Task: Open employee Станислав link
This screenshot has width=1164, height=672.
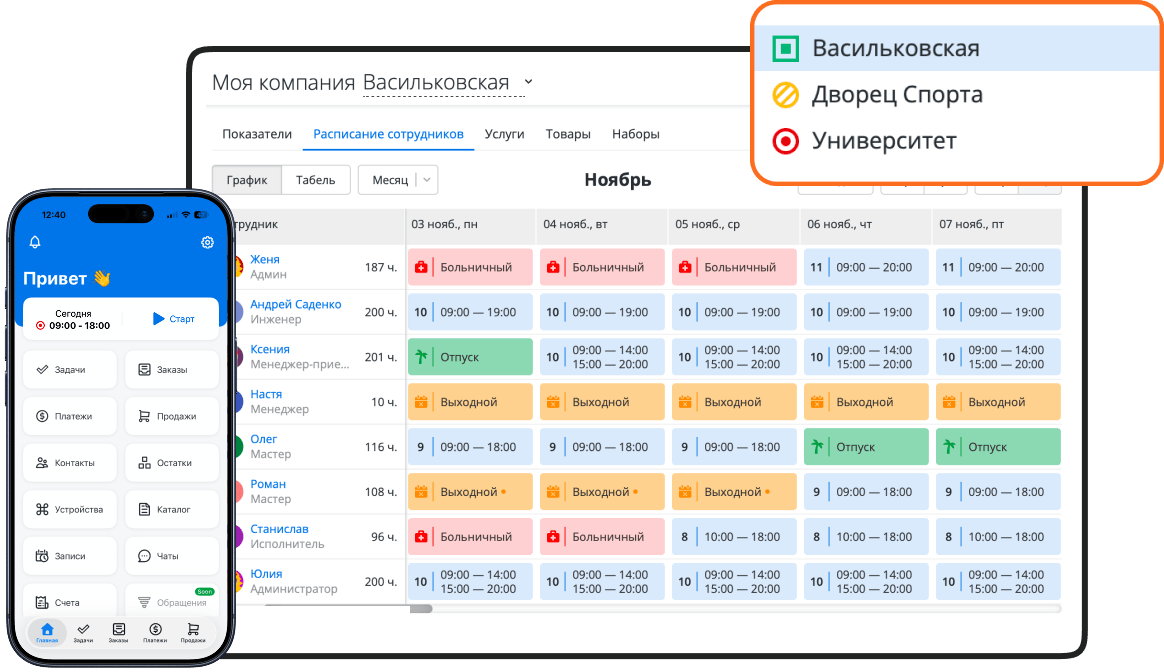Action: pos(279,529)
